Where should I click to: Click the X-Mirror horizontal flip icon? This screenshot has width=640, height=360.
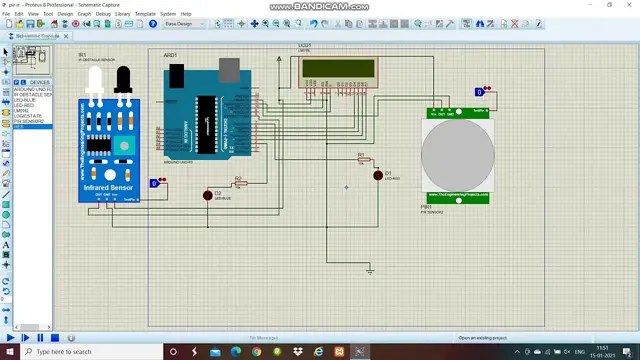tap(6, 310)
